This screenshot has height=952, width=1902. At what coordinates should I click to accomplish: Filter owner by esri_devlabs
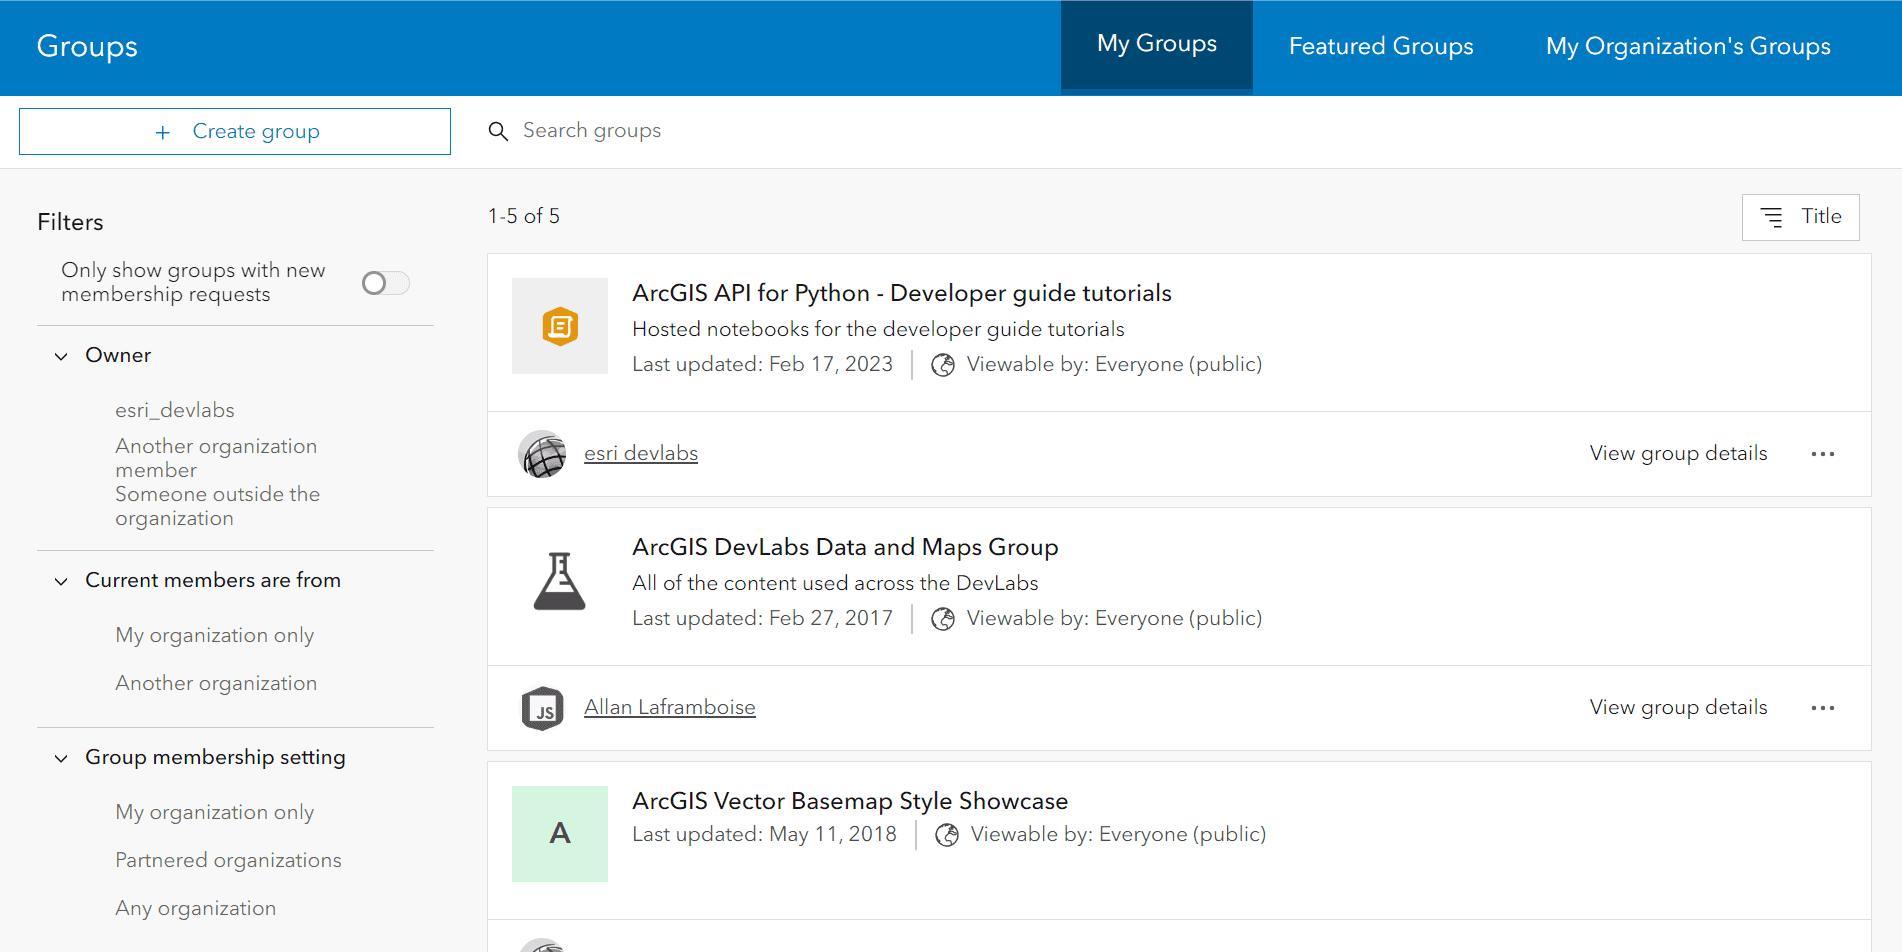pos(175,410)
